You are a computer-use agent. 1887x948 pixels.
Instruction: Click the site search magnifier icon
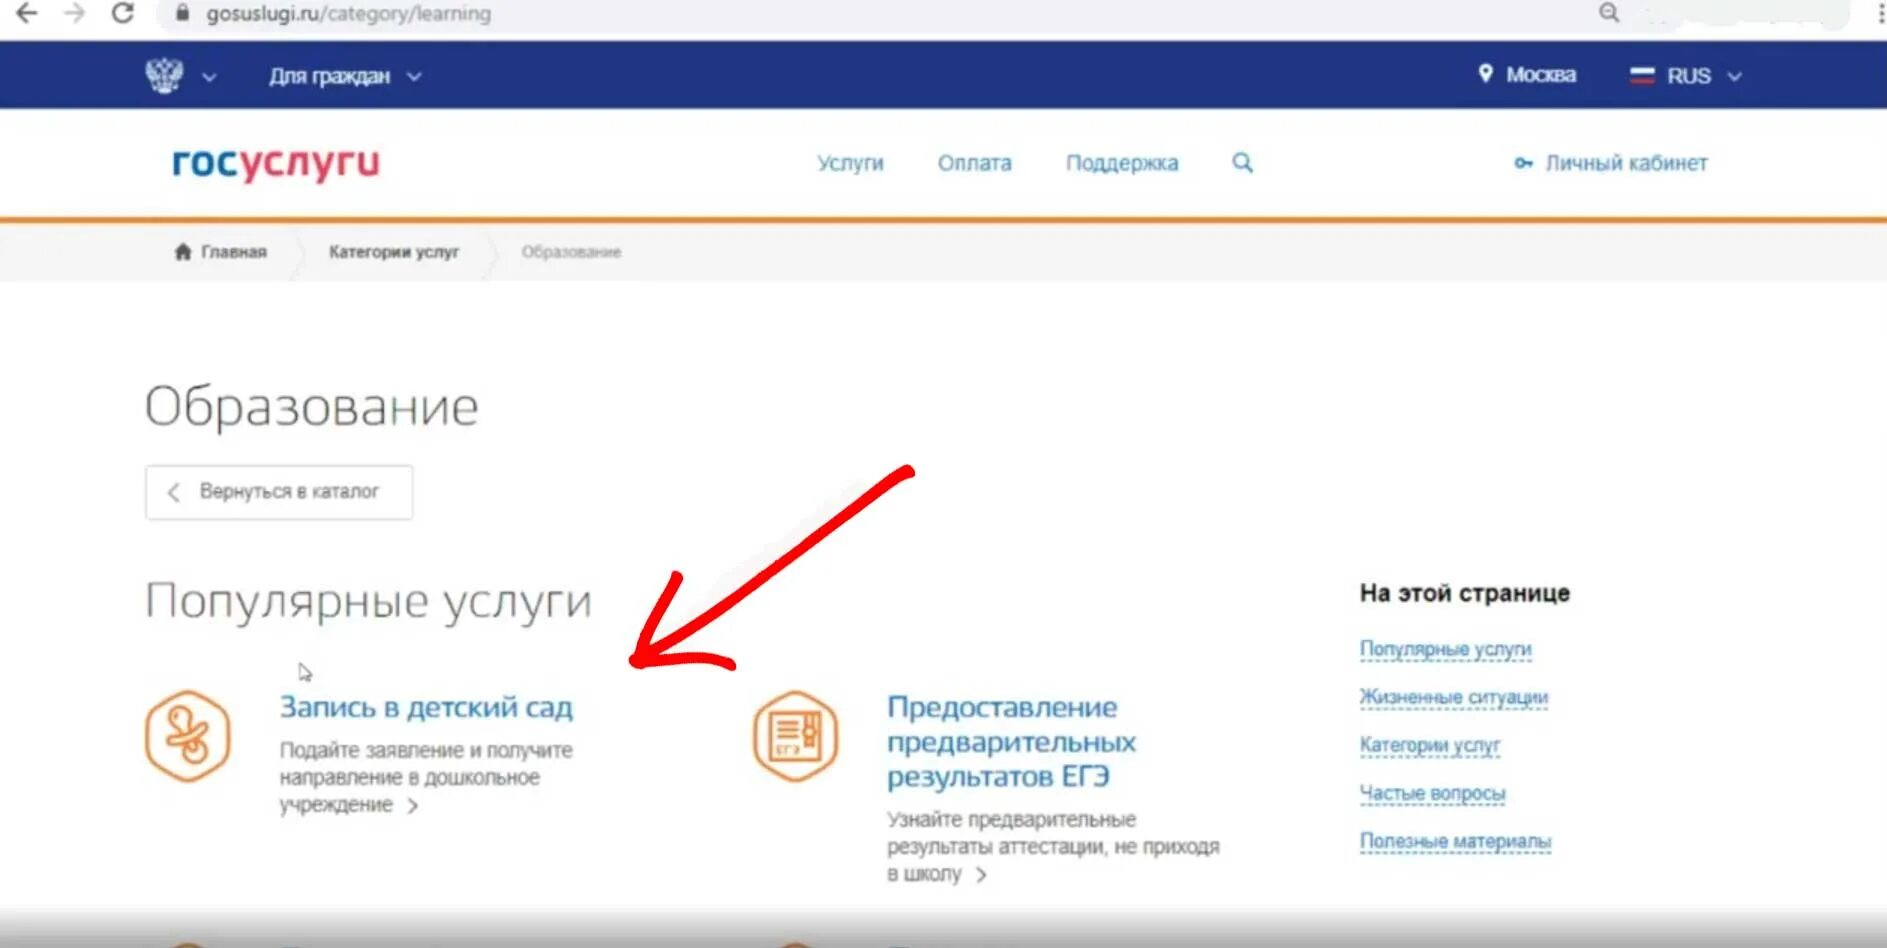1242,162
